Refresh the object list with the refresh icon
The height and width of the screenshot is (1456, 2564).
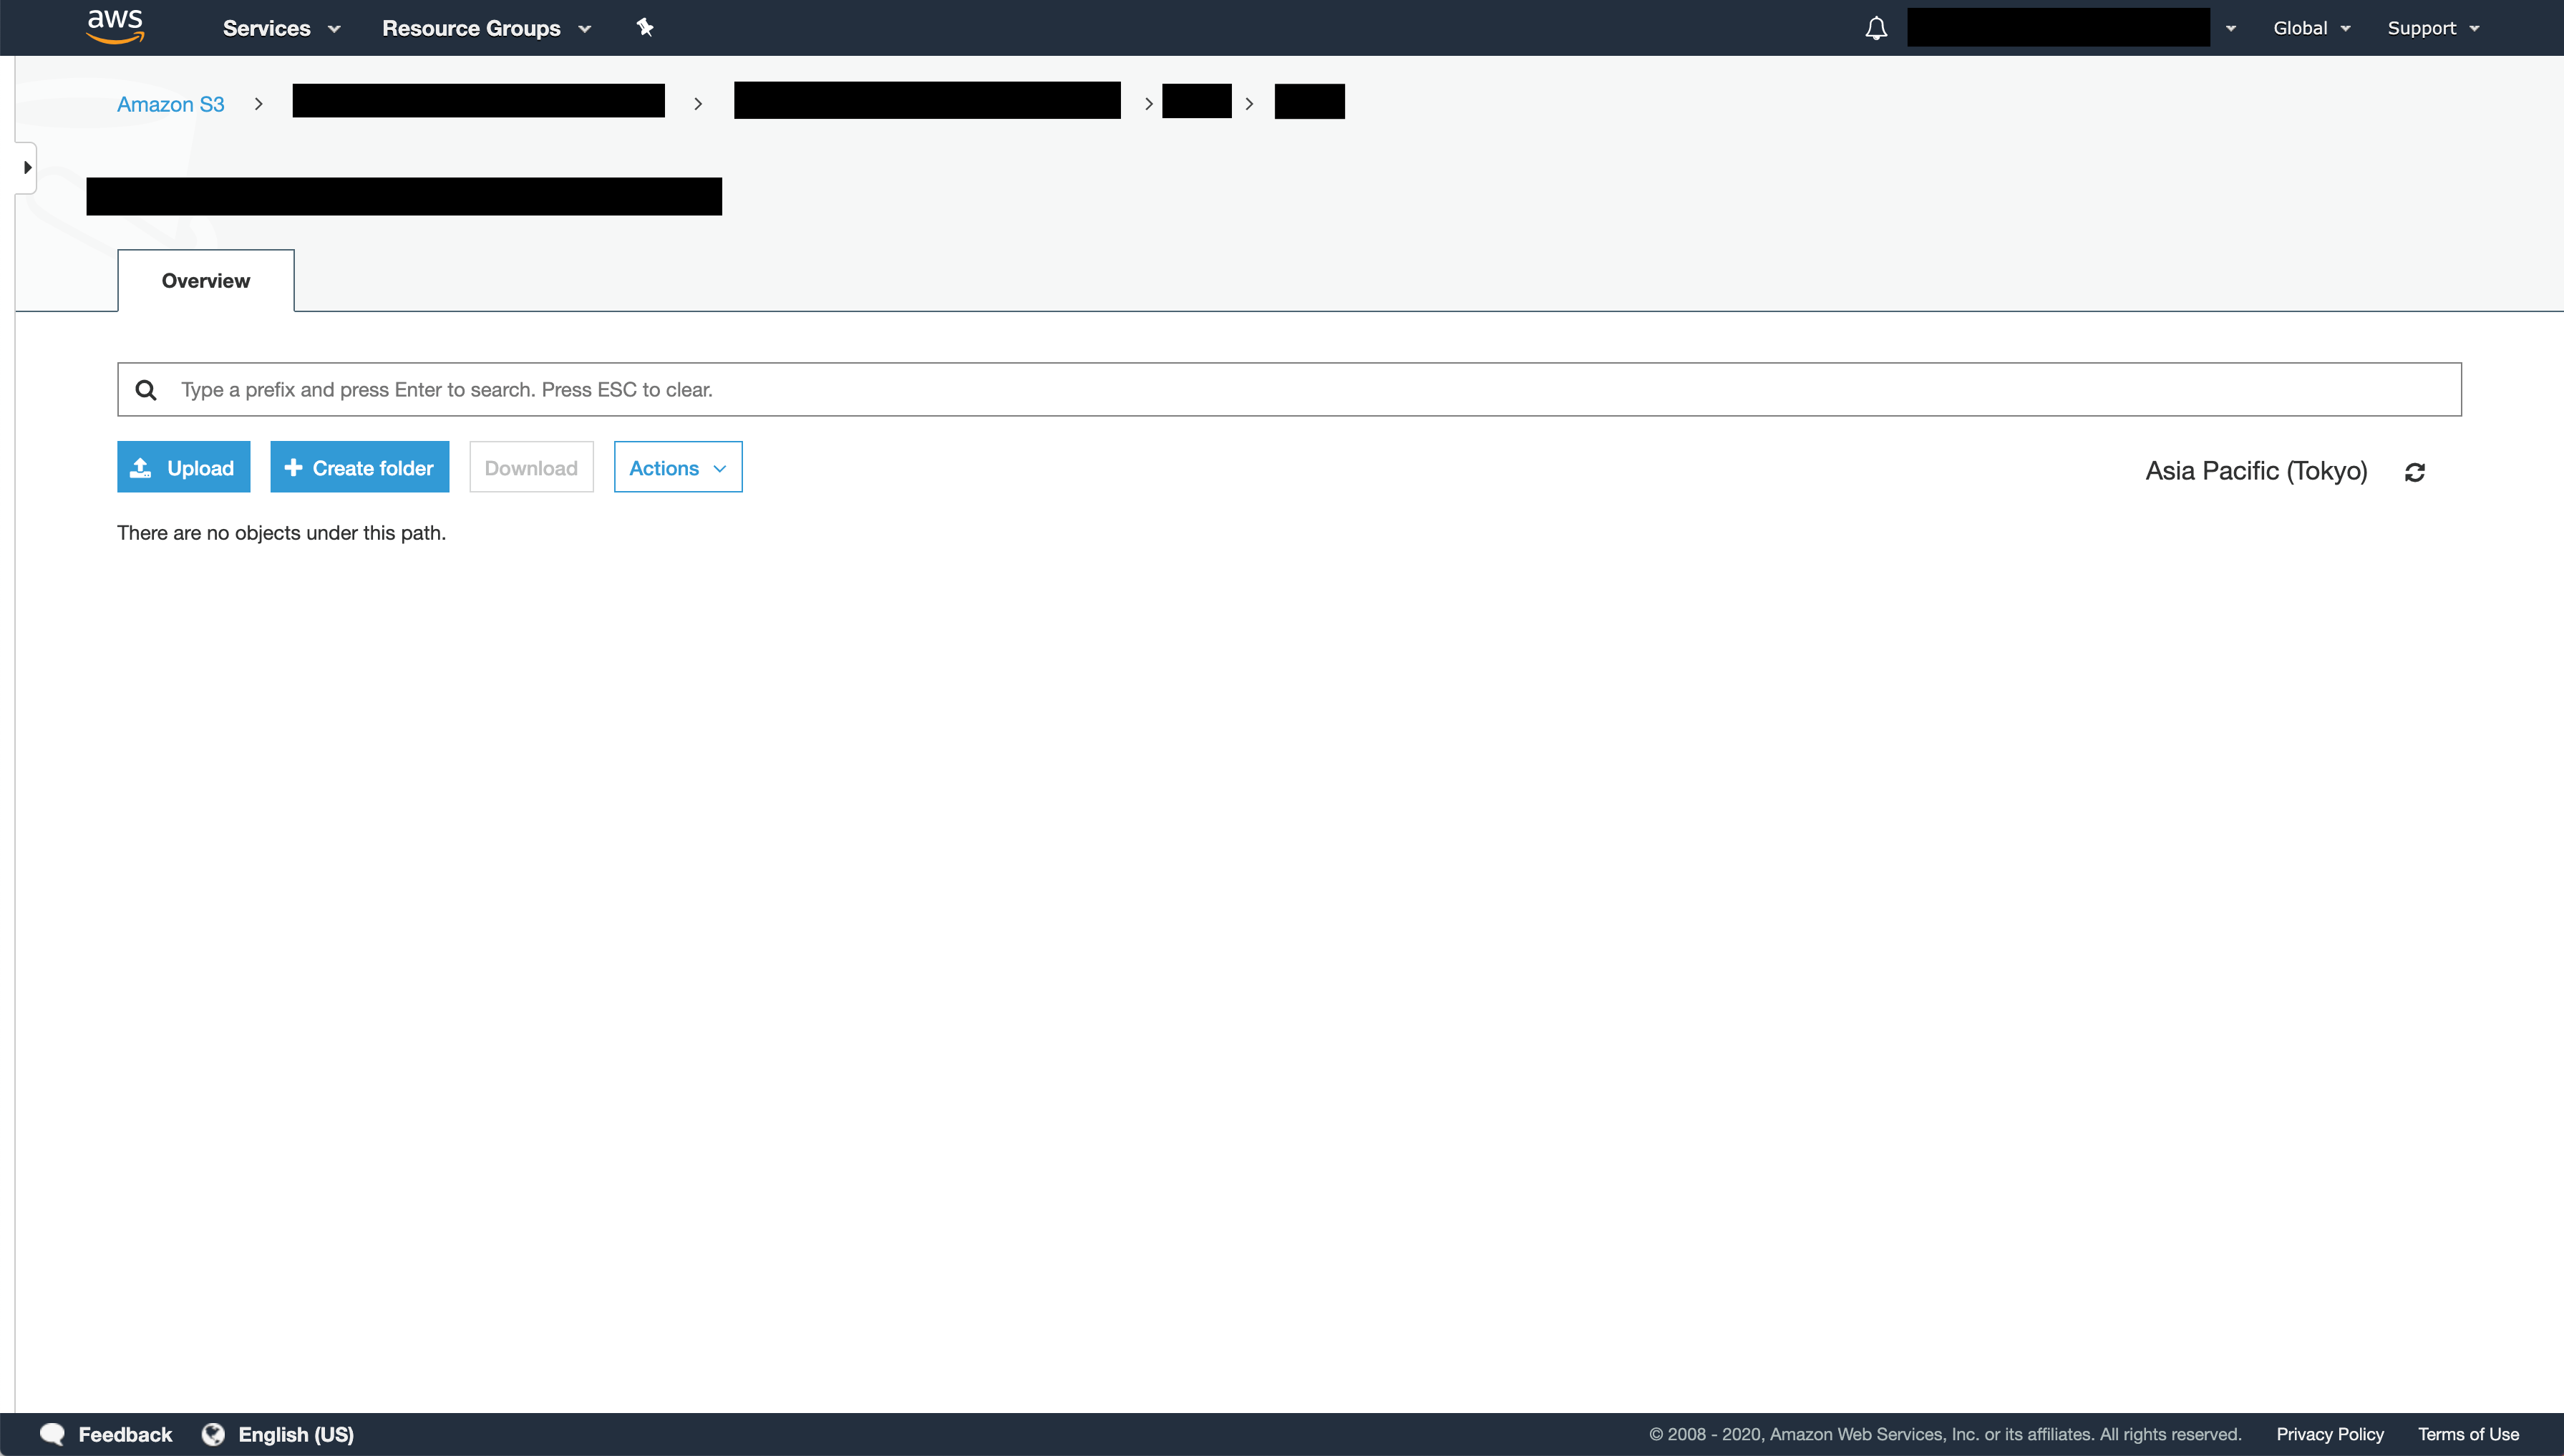pos(2416,471)
